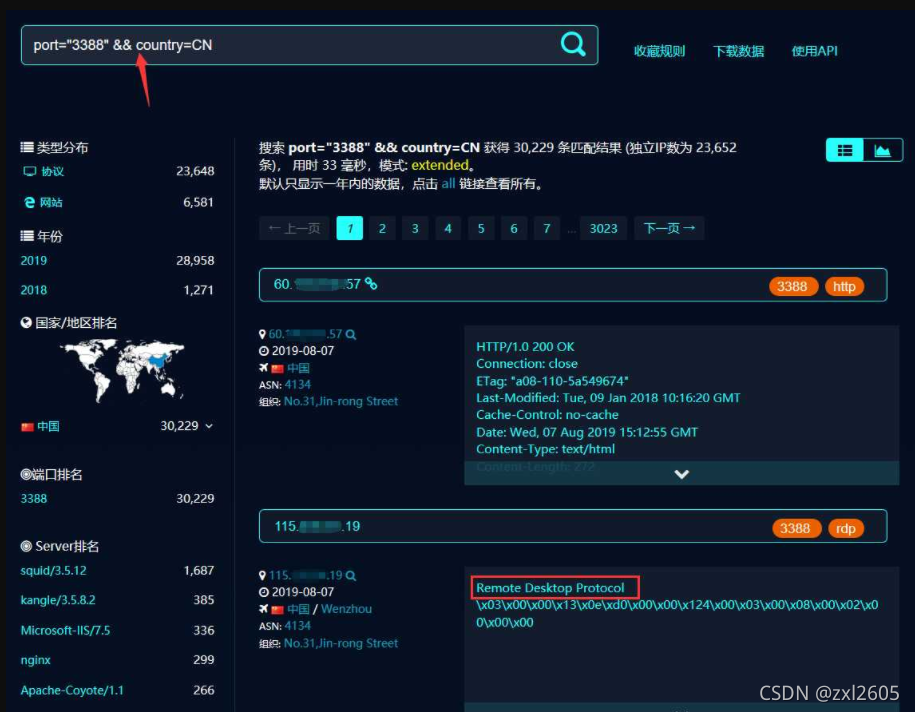Go to results page 2
The height and width of the screenshot is (712, 915).
pos(382,228)
